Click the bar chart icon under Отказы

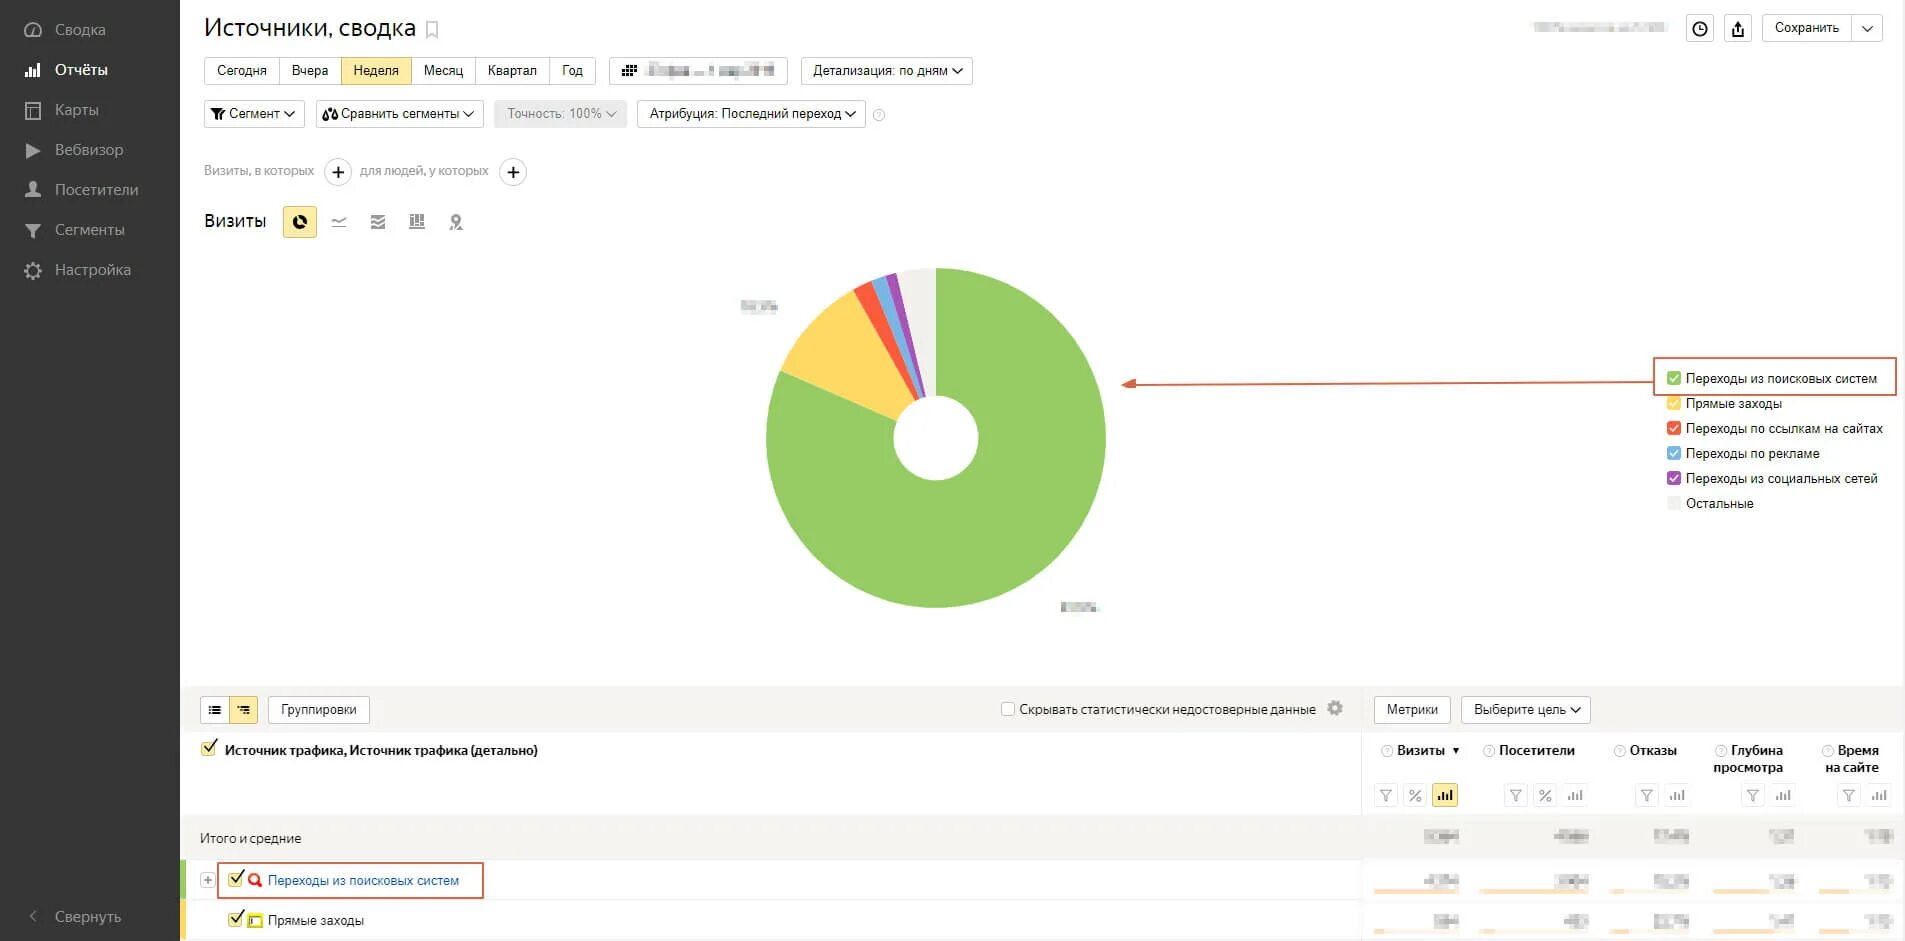[x=1677, y=796]
